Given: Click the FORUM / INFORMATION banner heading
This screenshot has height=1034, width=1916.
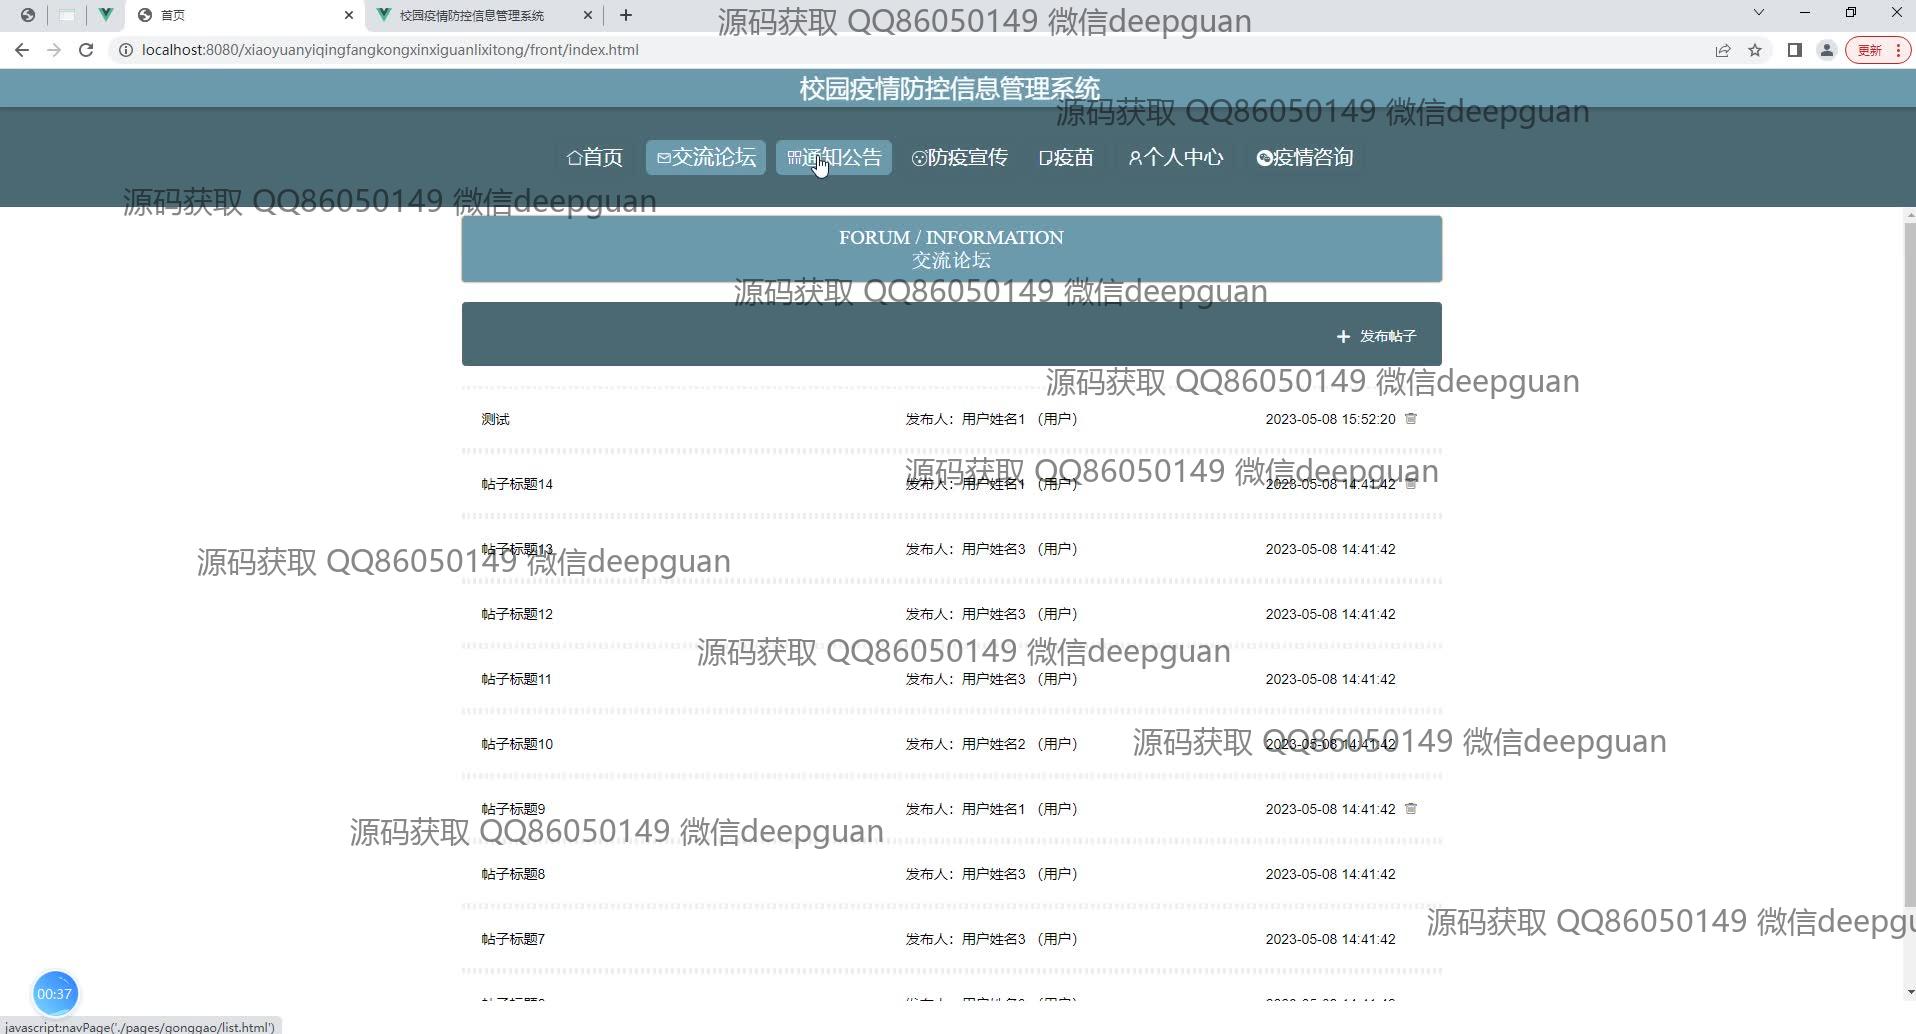Looking at the screenshot, I should 951,238.
